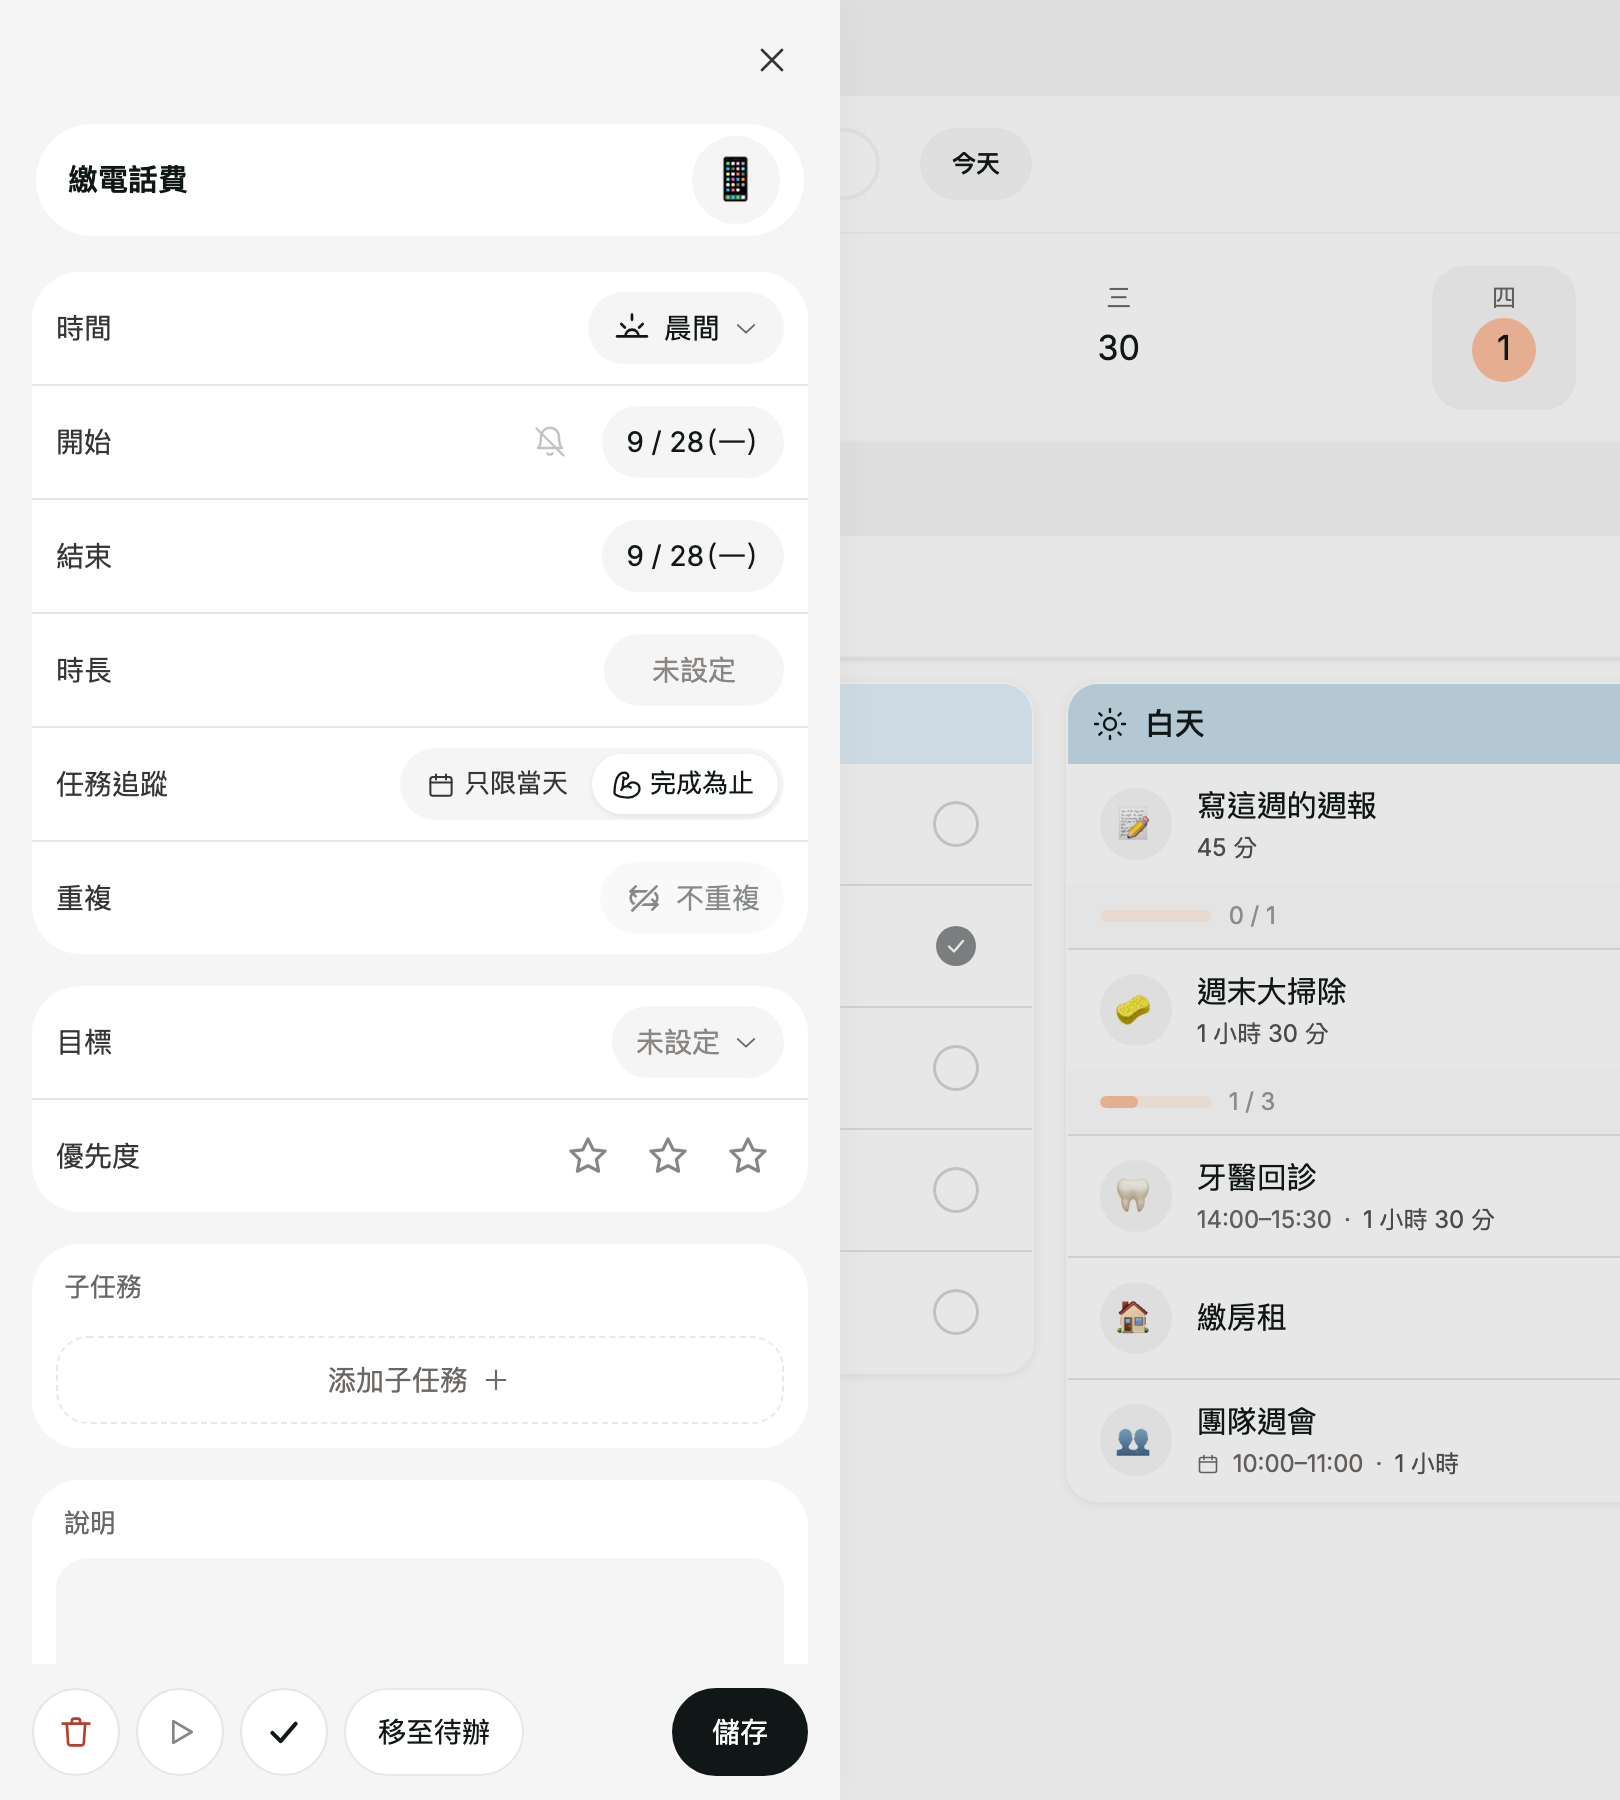
Task: Click the tooth icon for 牙醫回診
Action: coord(1135,1196)
